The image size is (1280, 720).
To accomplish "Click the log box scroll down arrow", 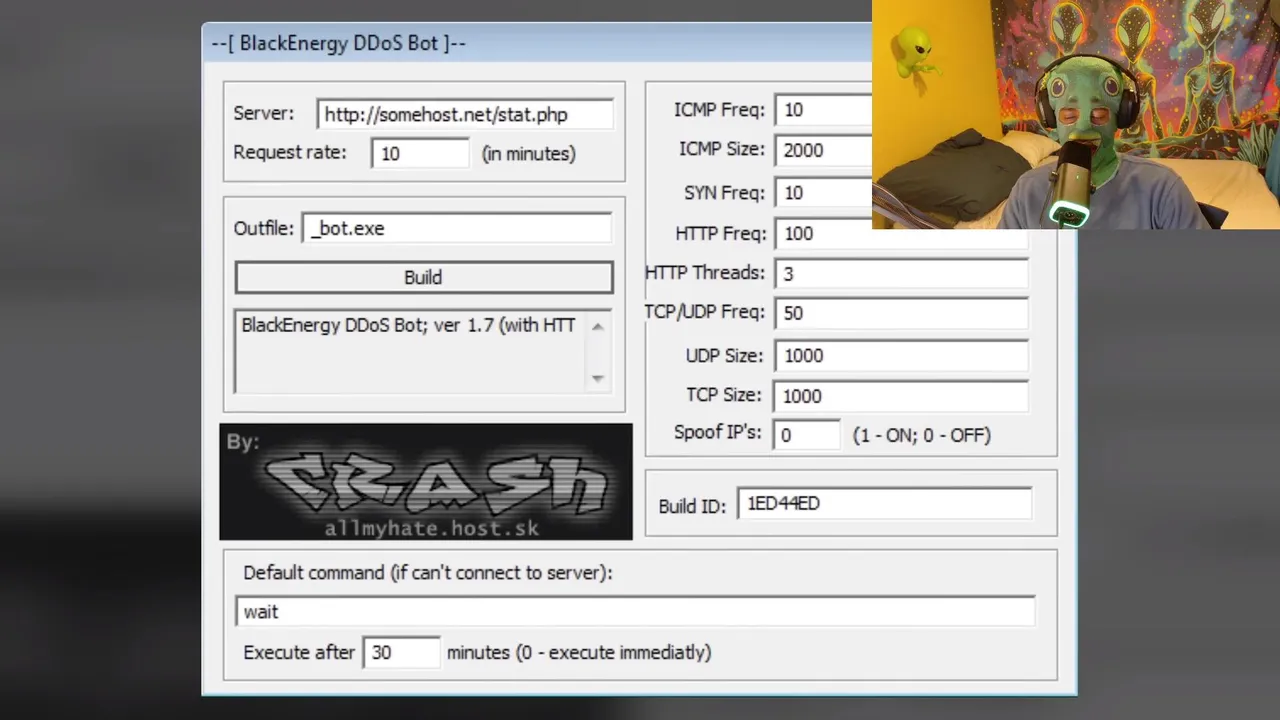I will coord(598,378).
